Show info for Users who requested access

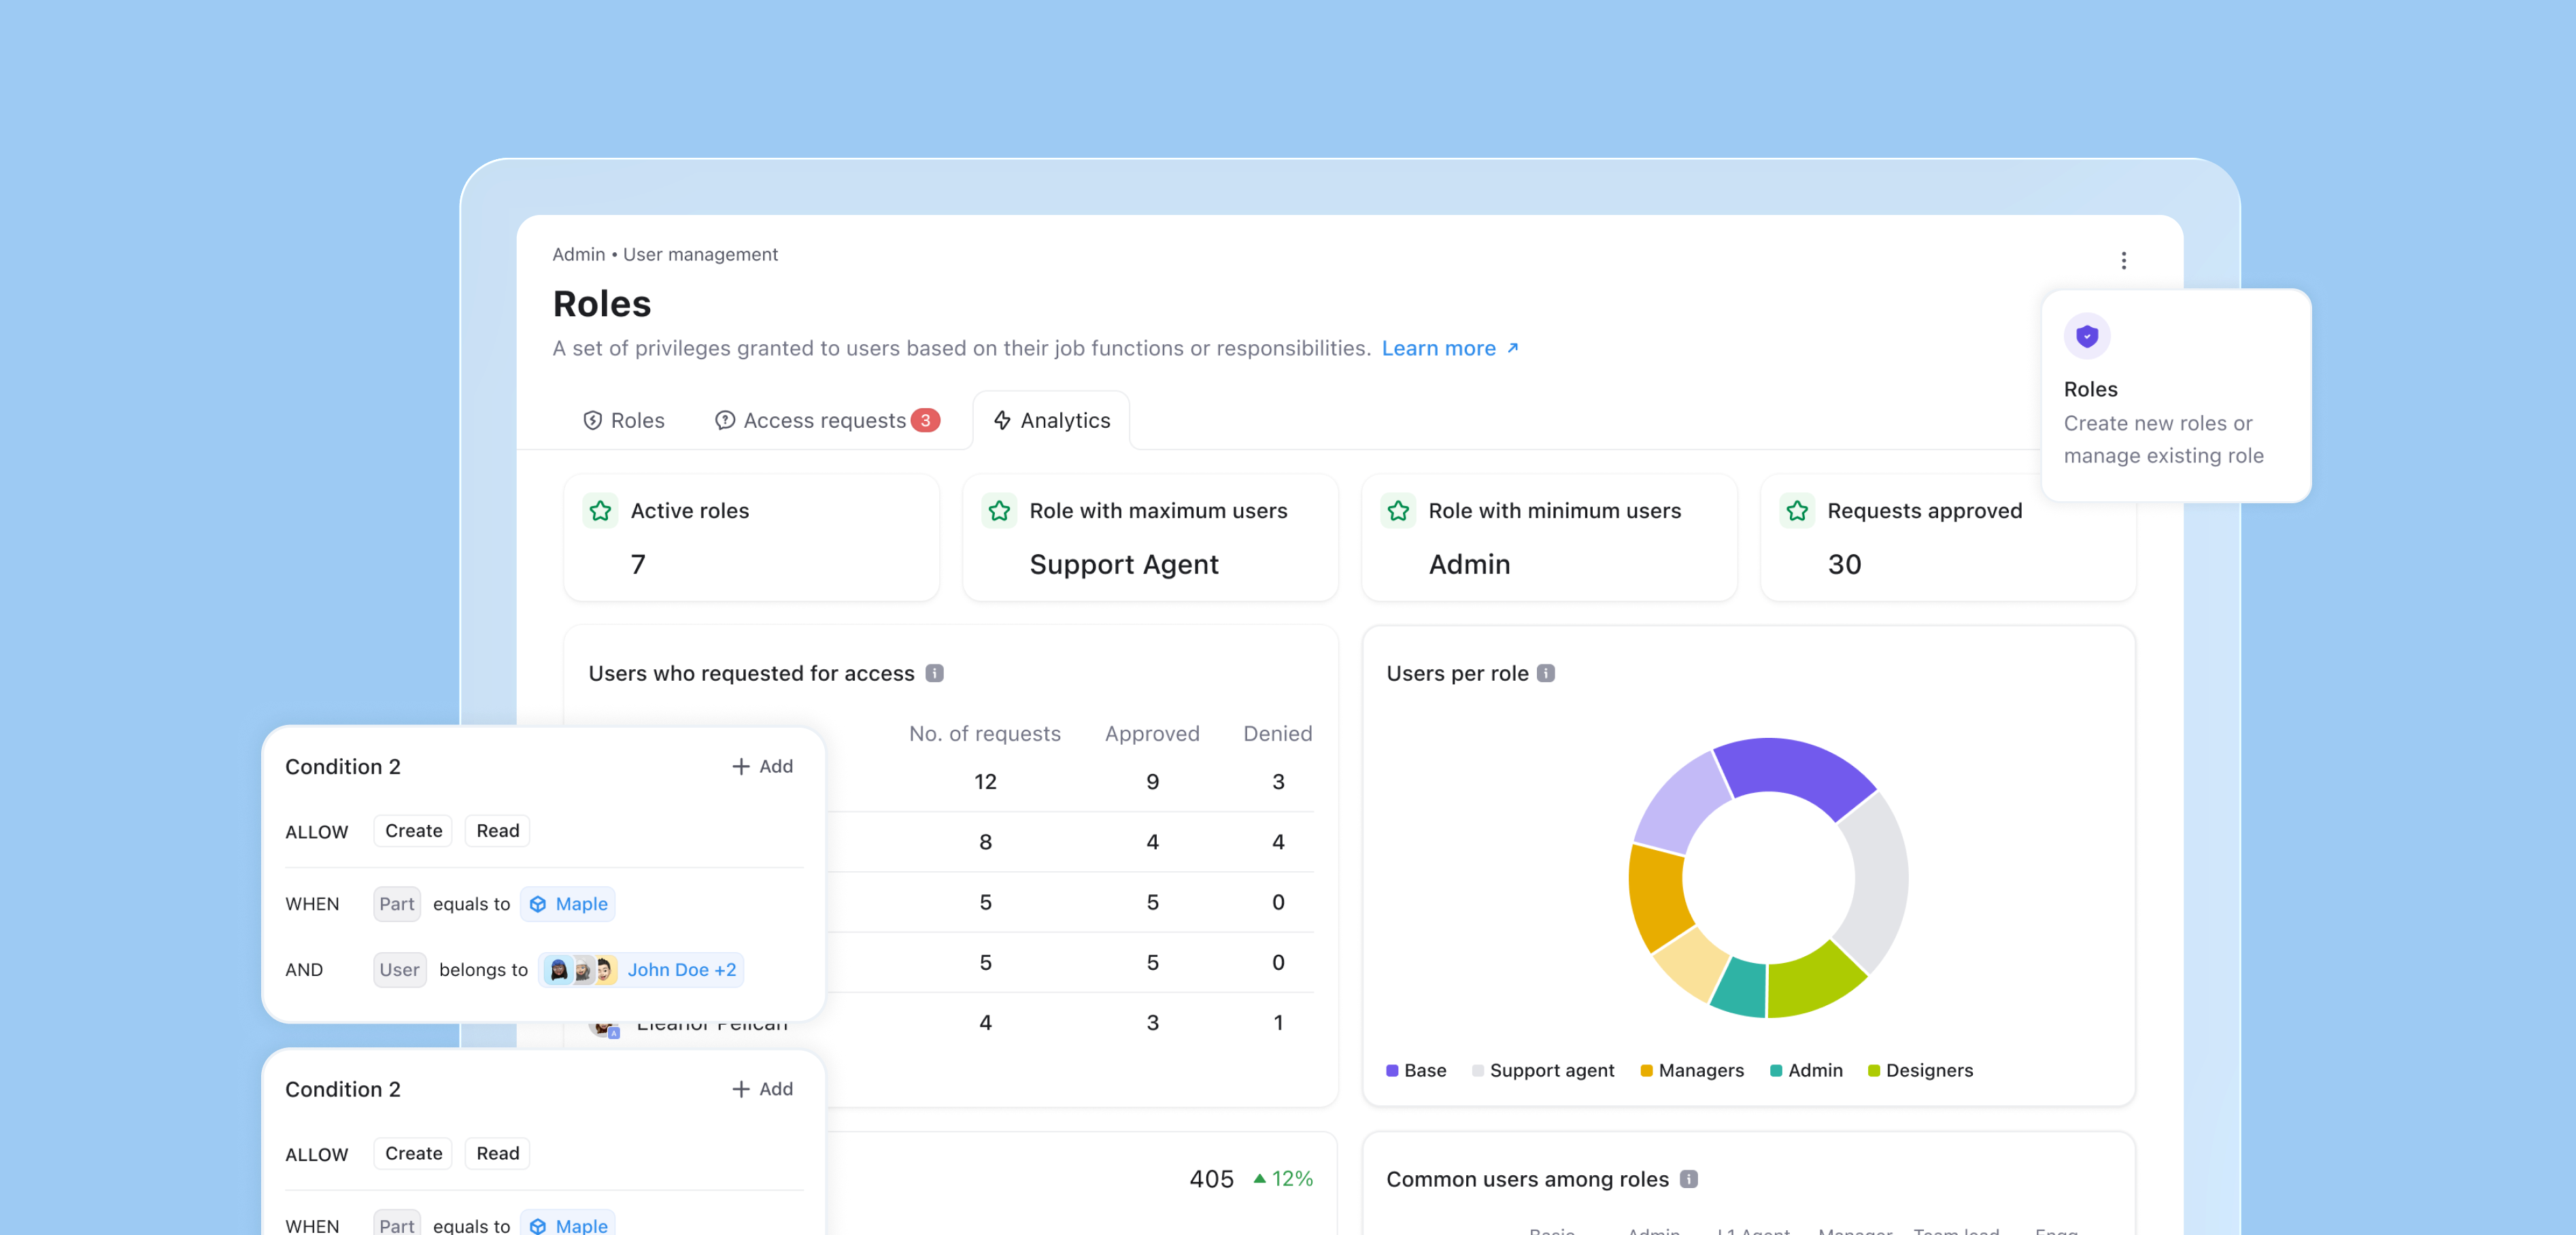coord(934,674)
